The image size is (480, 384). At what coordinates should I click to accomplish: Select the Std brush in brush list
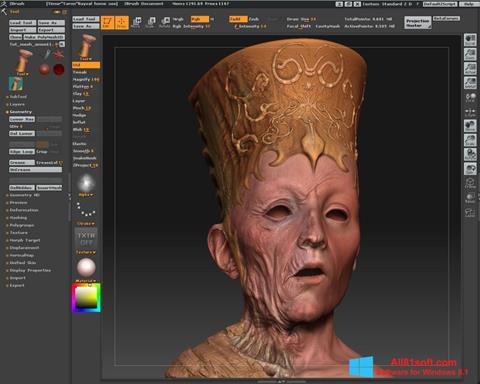(x=86, y=65)
